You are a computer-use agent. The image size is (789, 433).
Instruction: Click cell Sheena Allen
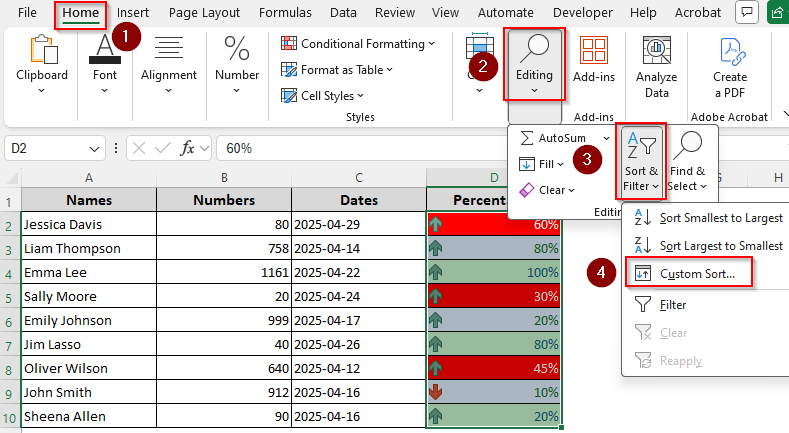(x=89, y=416)
